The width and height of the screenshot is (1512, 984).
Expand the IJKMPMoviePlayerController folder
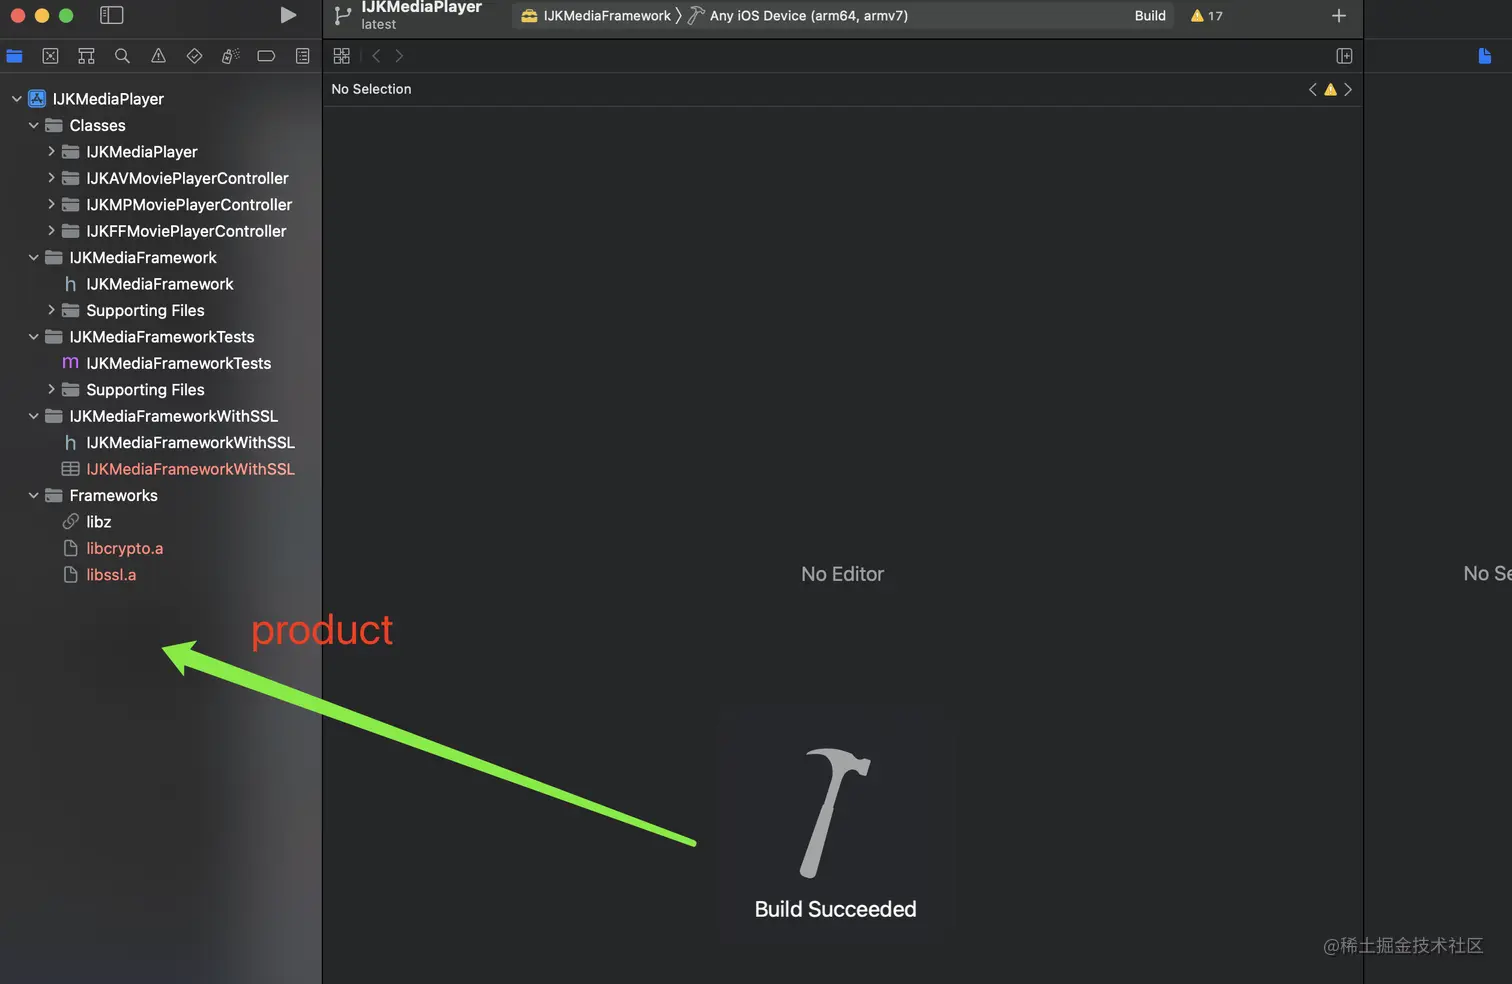[51, 204]
